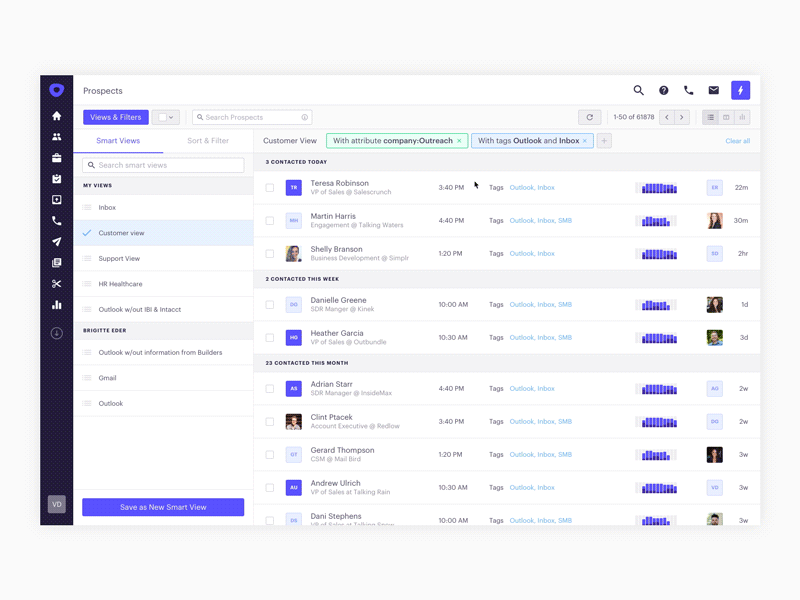Click in the Search smart views field
800x600 pixels.
(163, 165)
